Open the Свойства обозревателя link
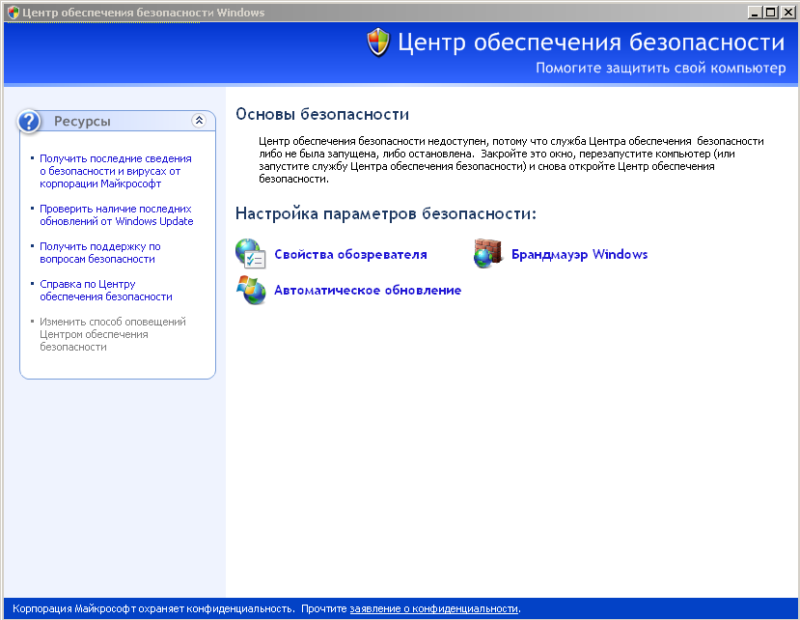Image resolution: width=800 pixels, height=620 pixels. pos(350,255)
